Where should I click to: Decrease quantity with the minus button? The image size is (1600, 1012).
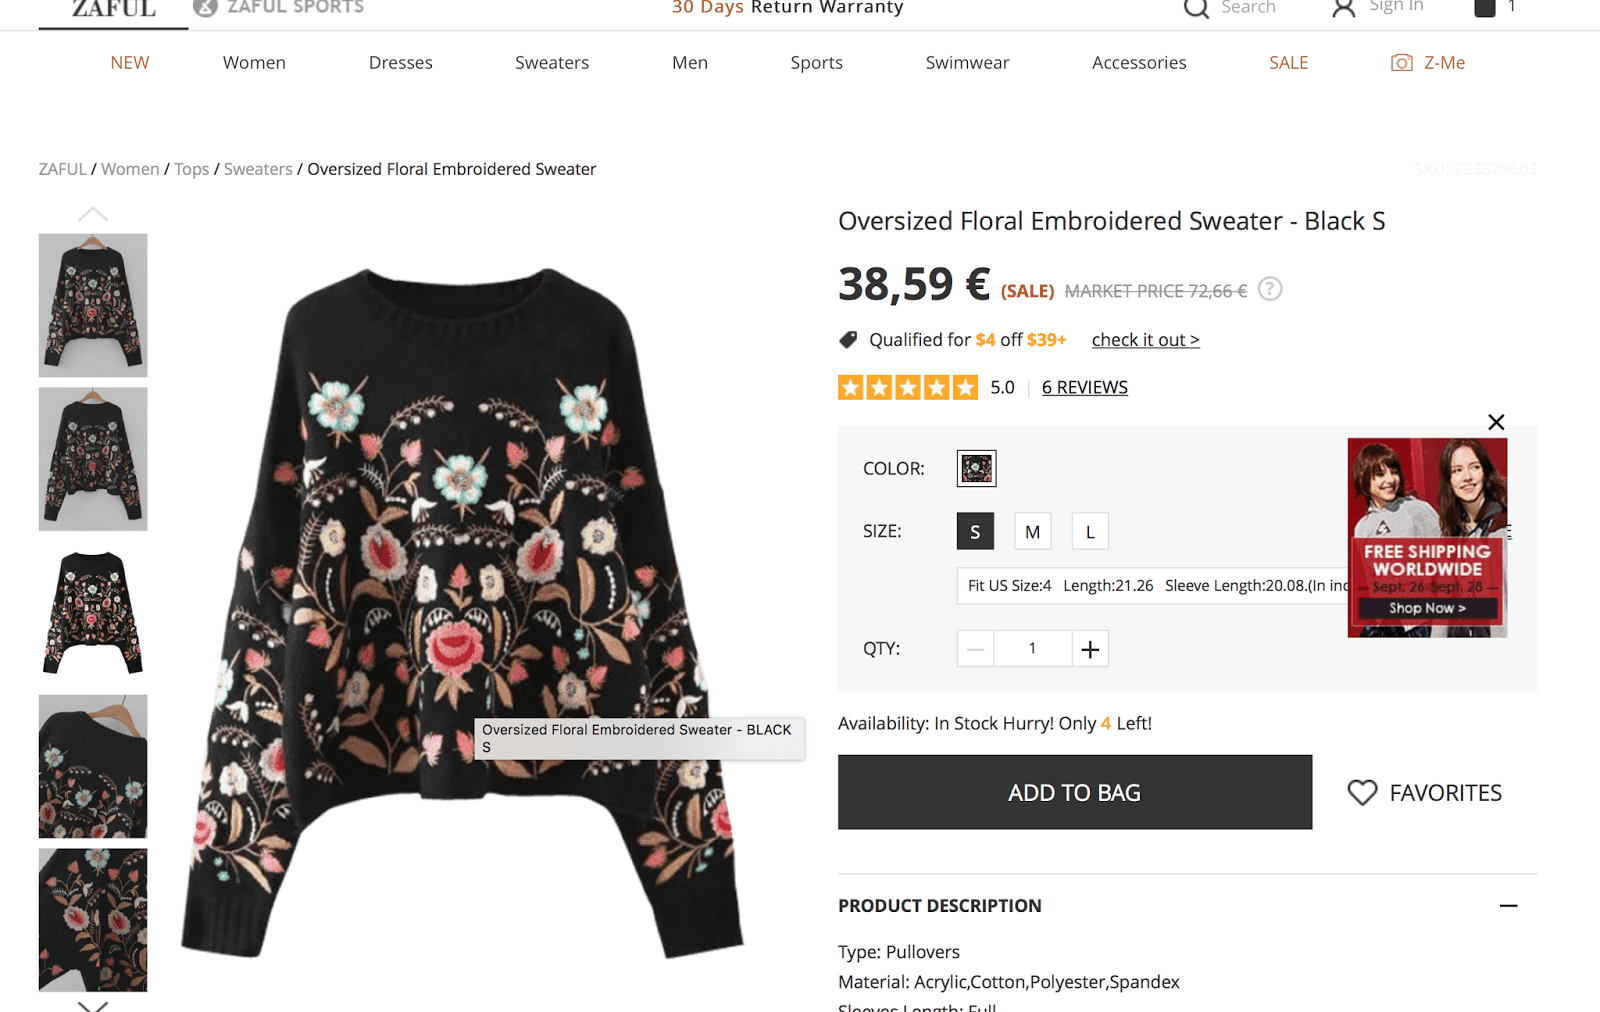[975, 649]
